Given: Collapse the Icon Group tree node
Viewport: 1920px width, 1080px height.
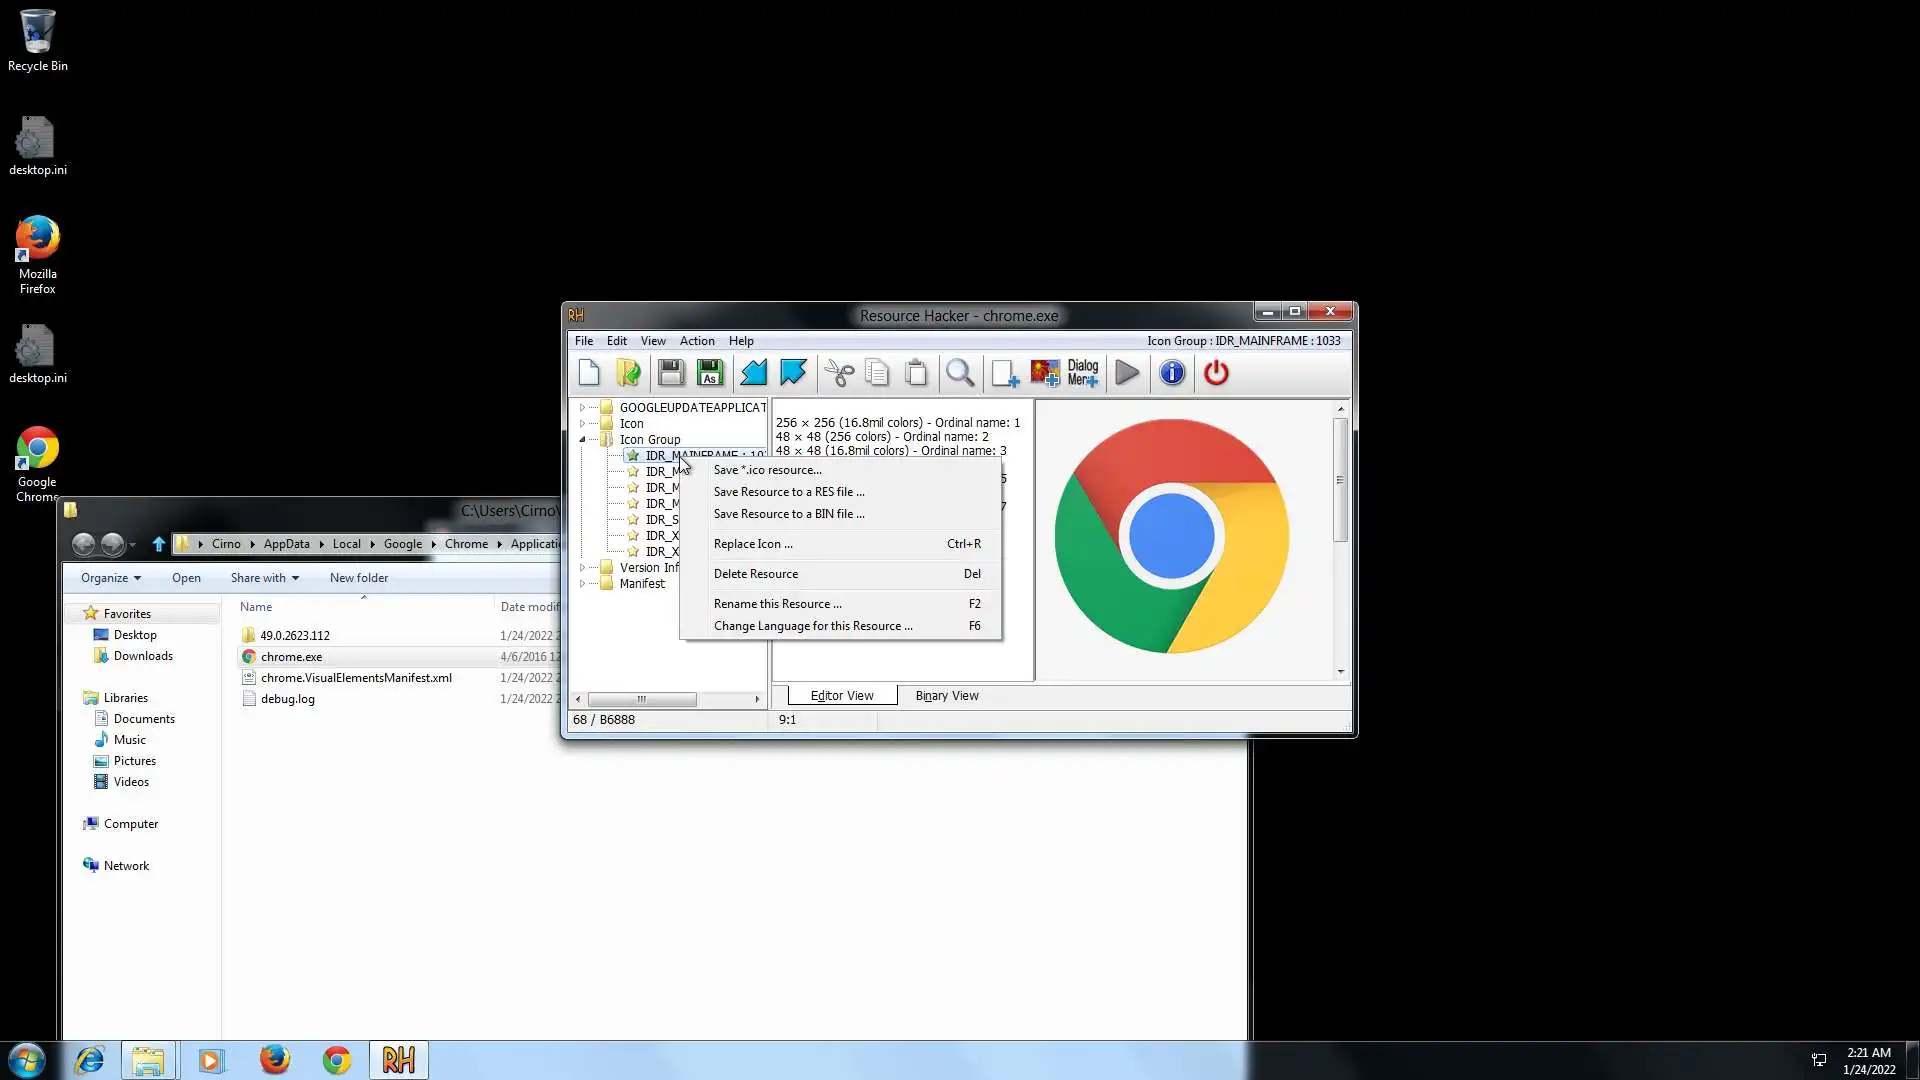Looking at the screenshot, I should pos(583,440).
